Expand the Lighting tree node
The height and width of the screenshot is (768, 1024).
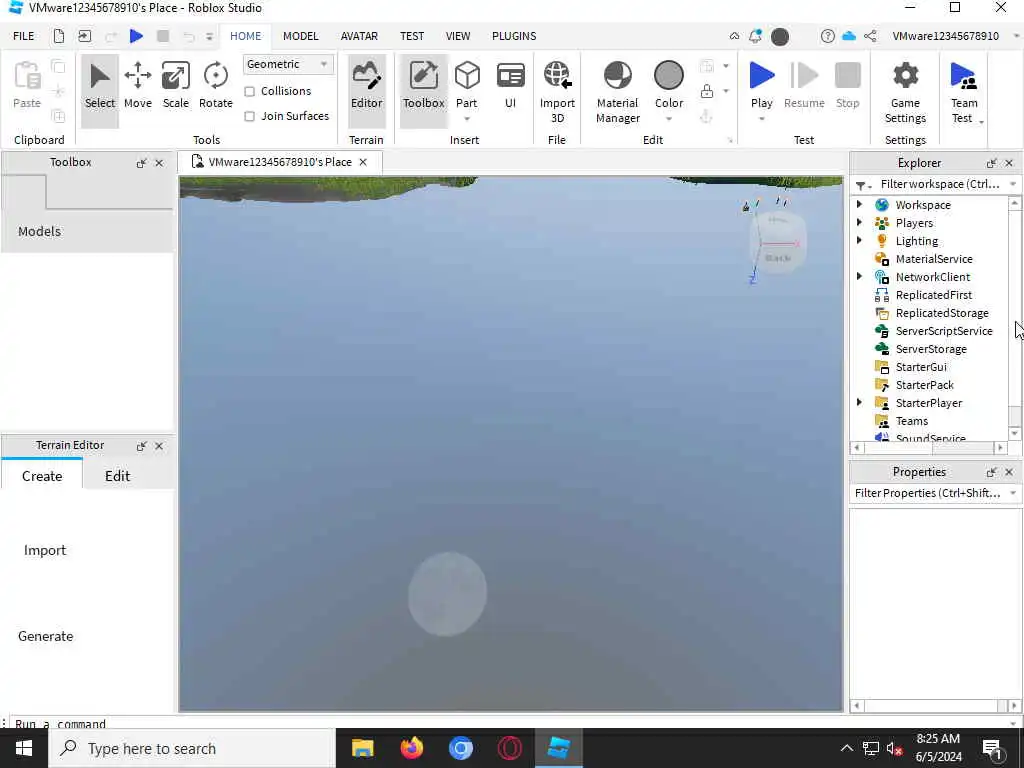point(859,240)
